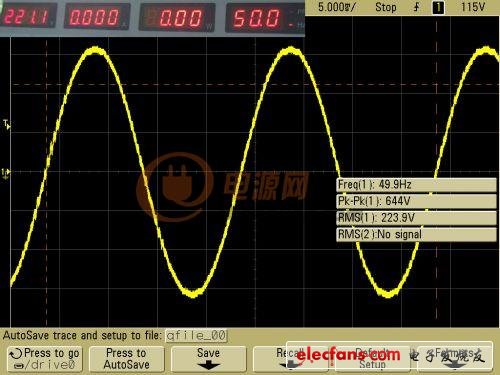500x375 pixels.
Task: Click the 115V trigger level readout
Action: click(x=472, y=7)
